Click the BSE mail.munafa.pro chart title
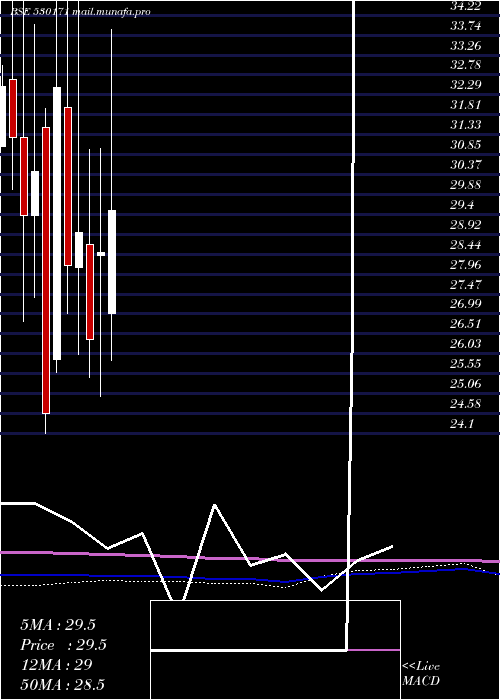 point(80,12)
